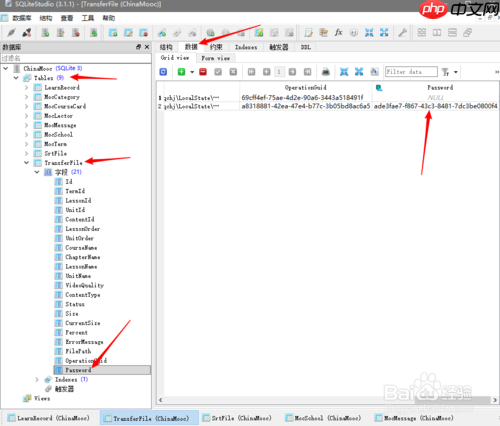500x426 pixels.
Task: Click the horizontal scrollbar left arrow
Action: pos(161,400)
